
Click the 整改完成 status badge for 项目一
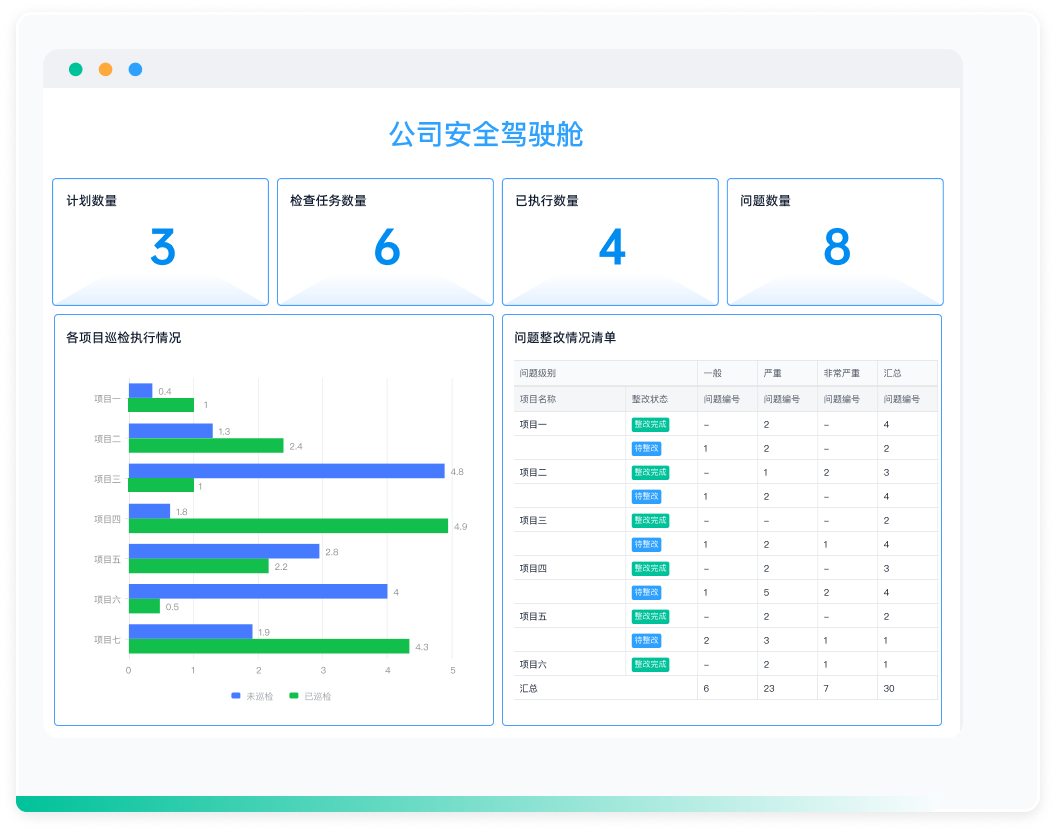click(x=652, y=423)
